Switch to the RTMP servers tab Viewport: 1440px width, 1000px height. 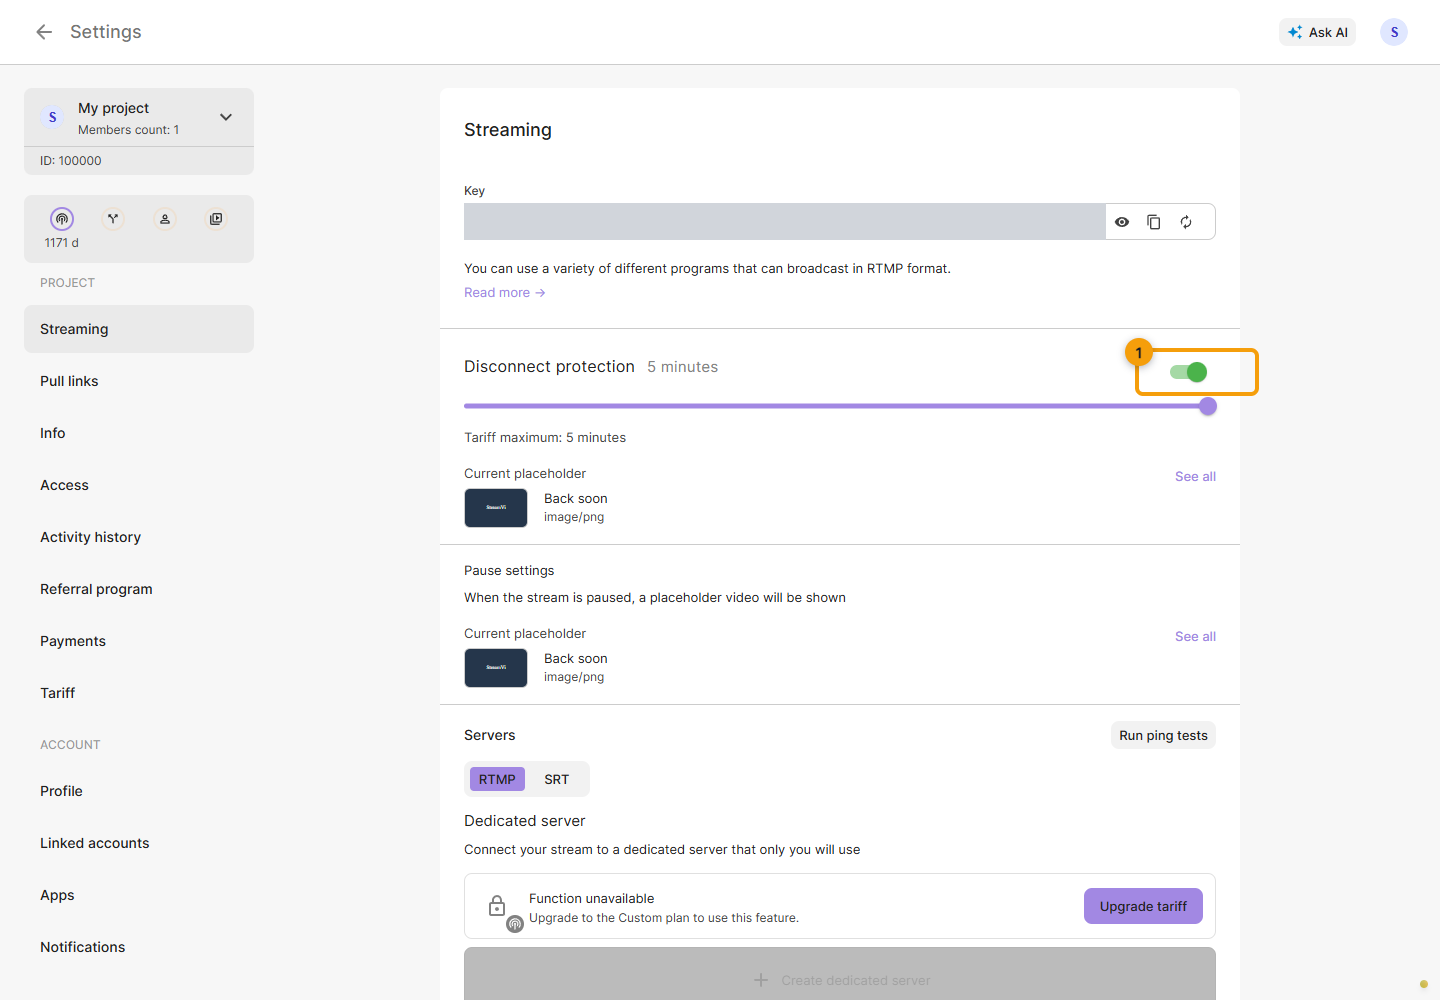[497, 779]
